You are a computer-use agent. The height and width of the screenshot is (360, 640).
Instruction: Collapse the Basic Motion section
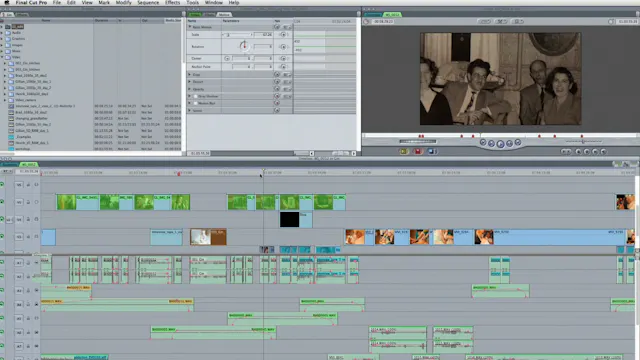pos(190,27)
